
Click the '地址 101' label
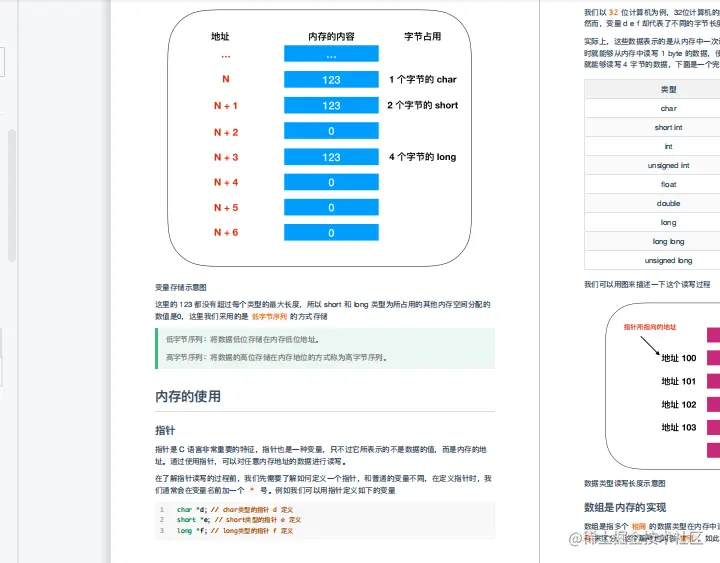coord(679,381)
